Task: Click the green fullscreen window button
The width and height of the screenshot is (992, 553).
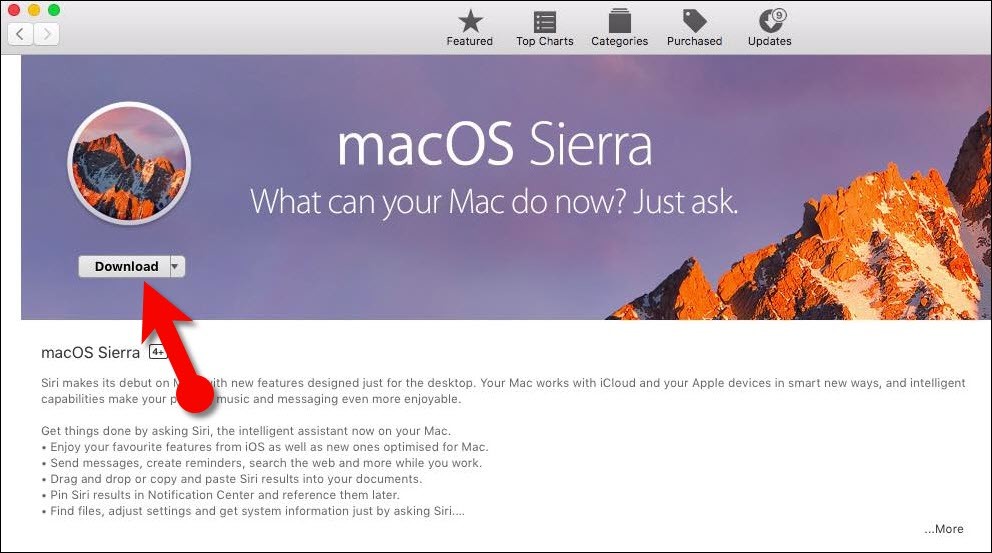Action: [54, 9]
